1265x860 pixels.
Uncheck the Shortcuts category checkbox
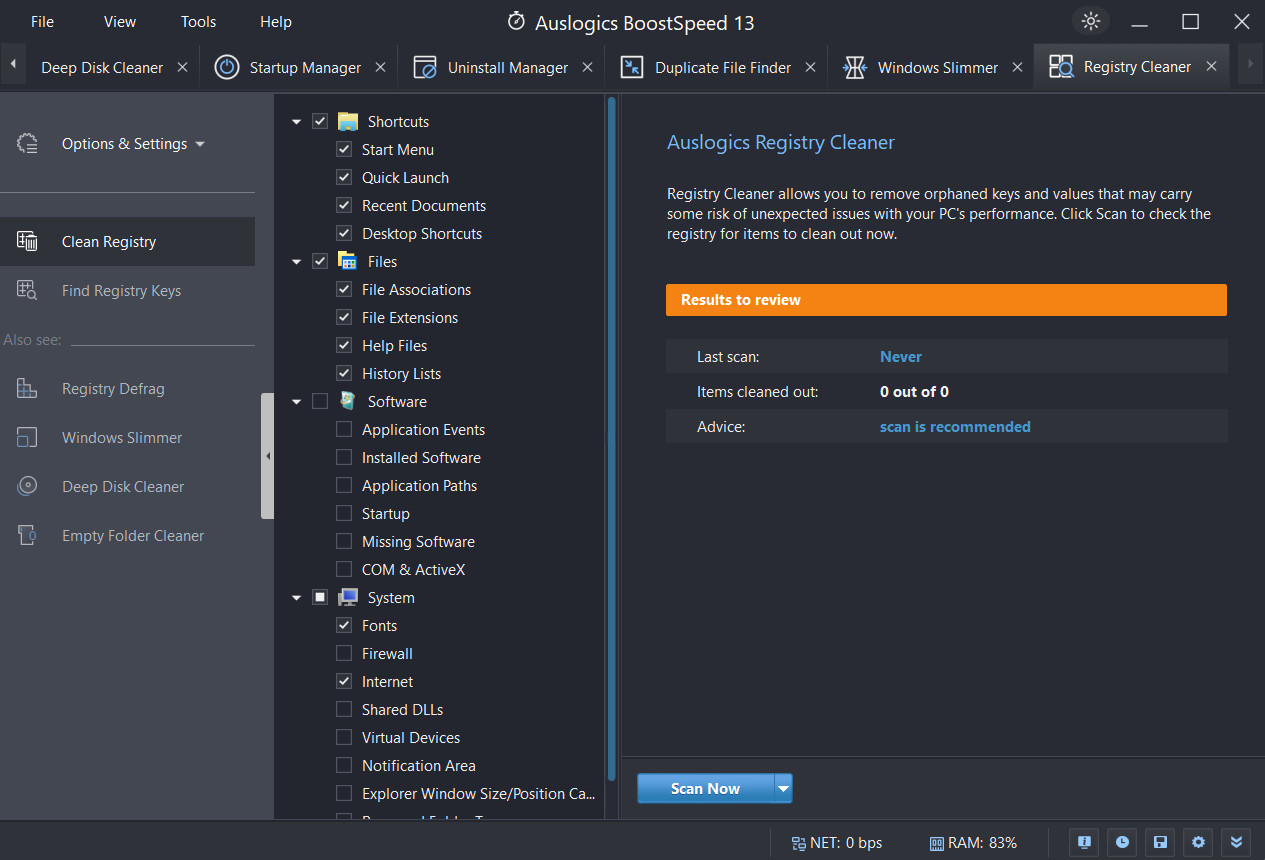[x=320, y=121]
